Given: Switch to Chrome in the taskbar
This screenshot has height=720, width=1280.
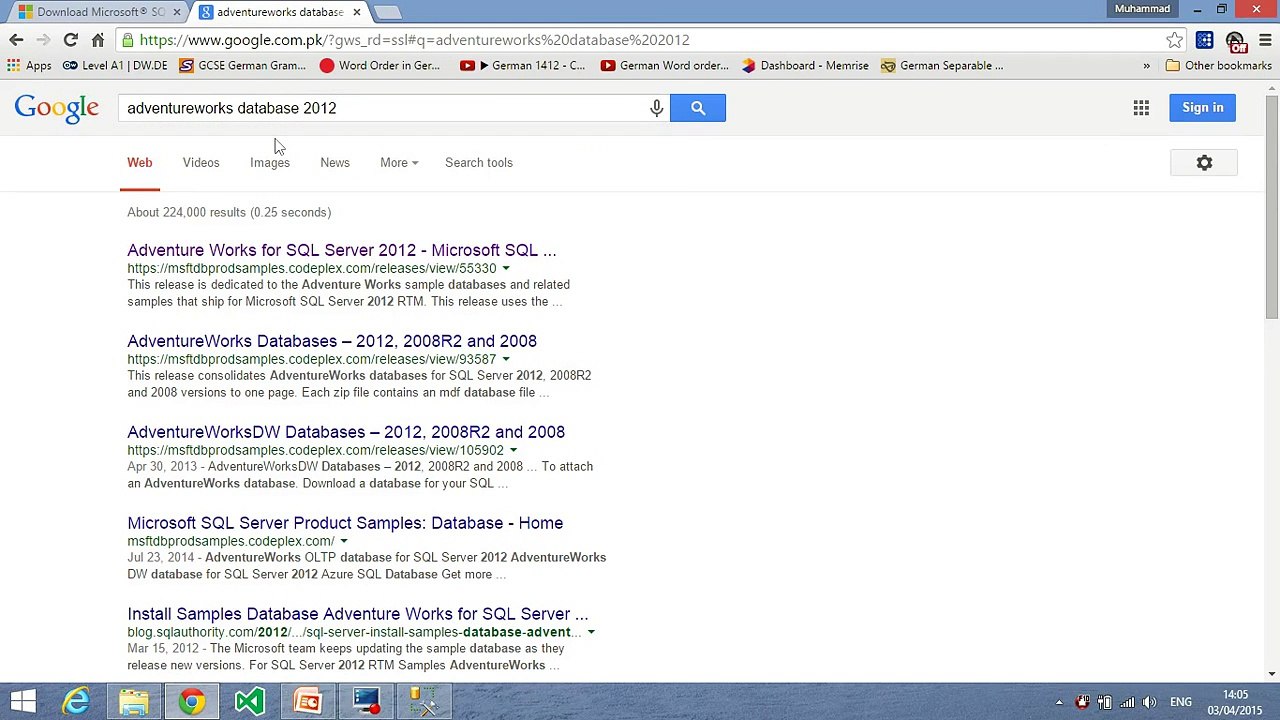Looking at the screenshot, I should pyautogui.click(x=192, y=701).
